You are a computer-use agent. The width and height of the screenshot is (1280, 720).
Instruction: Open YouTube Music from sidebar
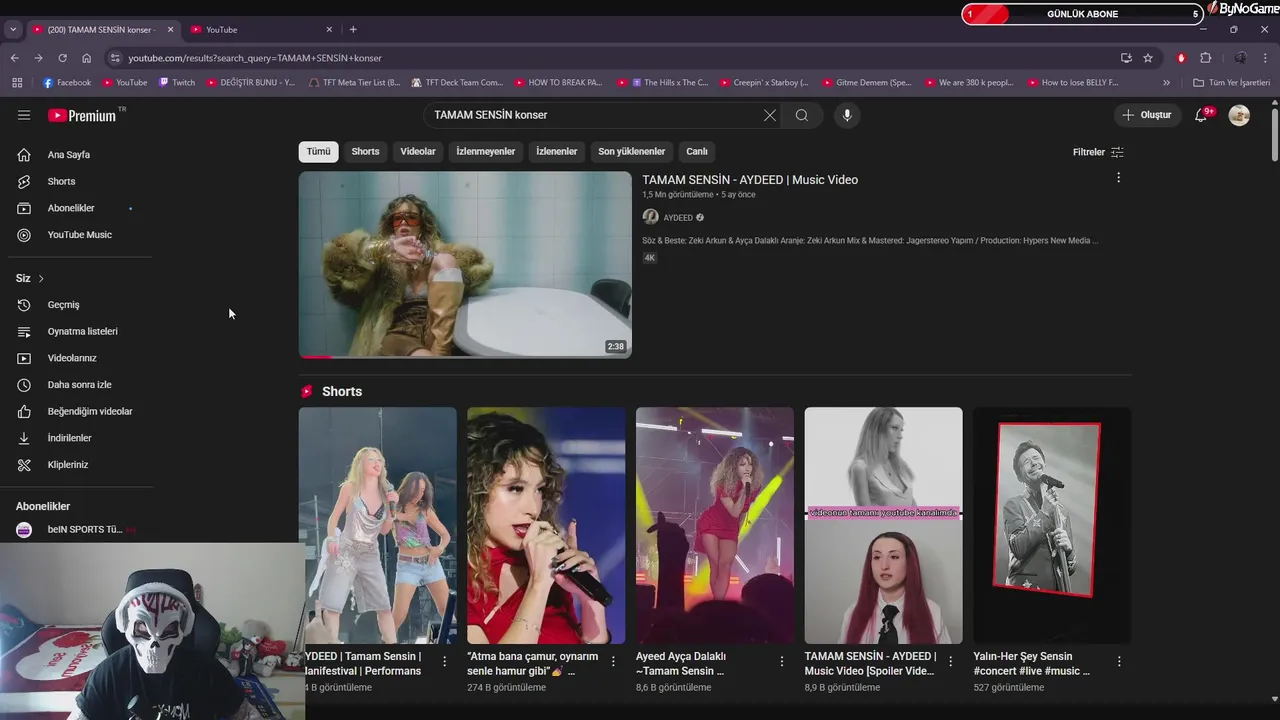pos(82,235)
